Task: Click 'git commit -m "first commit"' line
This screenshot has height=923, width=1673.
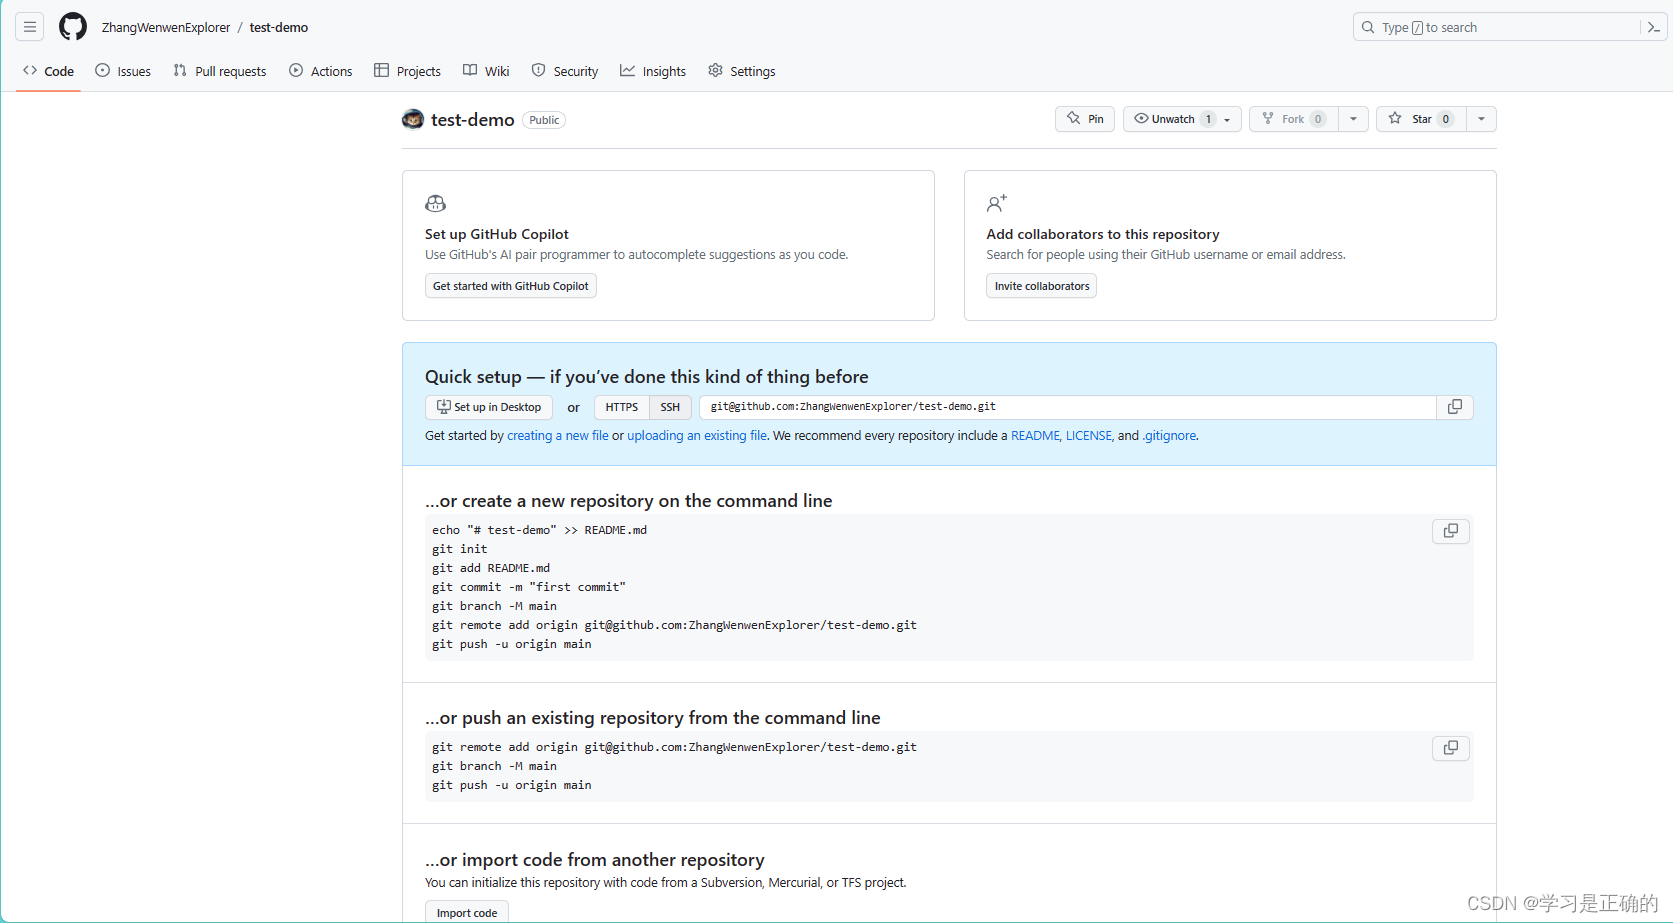Action: [x=529, y=587]
